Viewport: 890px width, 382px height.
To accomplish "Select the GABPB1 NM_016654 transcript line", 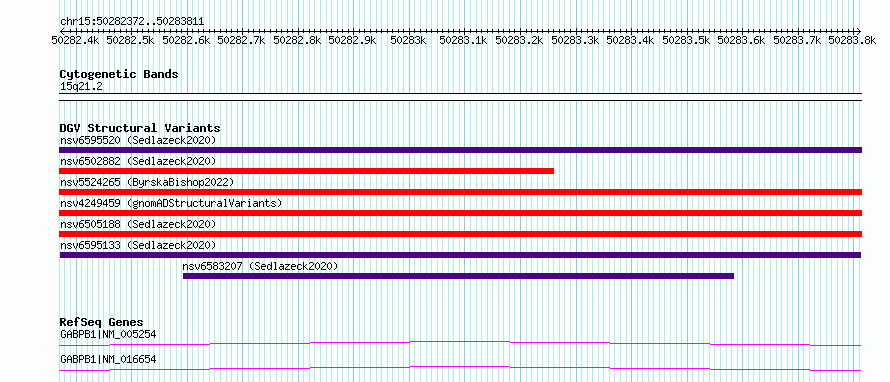I will tap(460, 368).
